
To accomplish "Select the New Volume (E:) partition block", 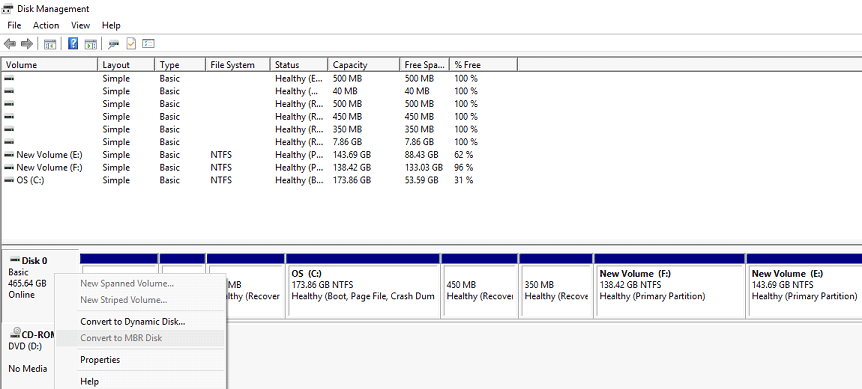I will pos(804,286).
